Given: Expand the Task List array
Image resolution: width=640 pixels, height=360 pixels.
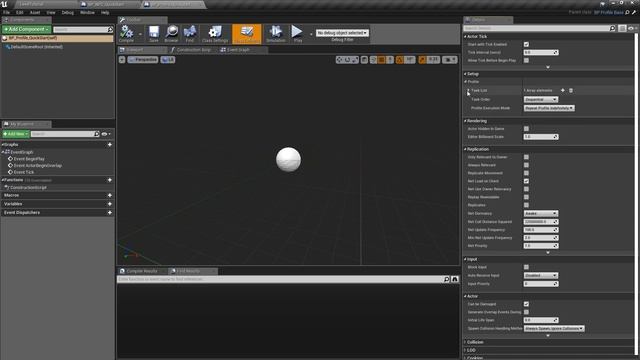Looking at the screenshot, I should click(468, 90).
